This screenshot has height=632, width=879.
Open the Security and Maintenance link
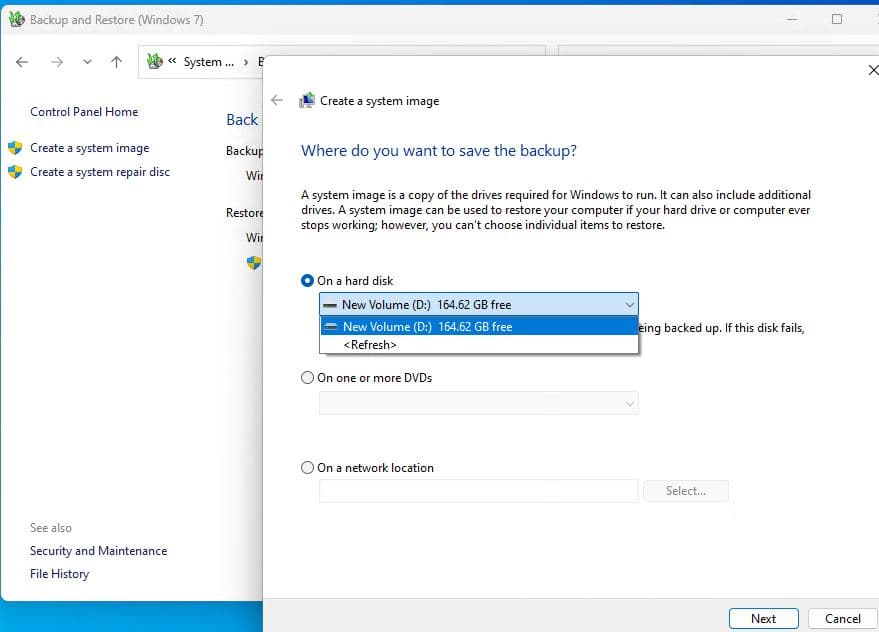[98, 551]
